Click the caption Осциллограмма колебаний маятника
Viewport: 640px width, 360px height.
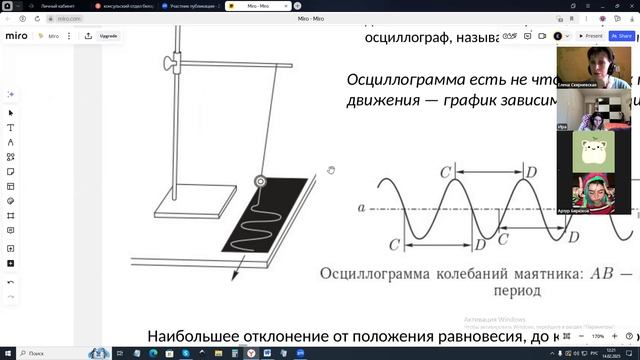(x=452, y=273)
